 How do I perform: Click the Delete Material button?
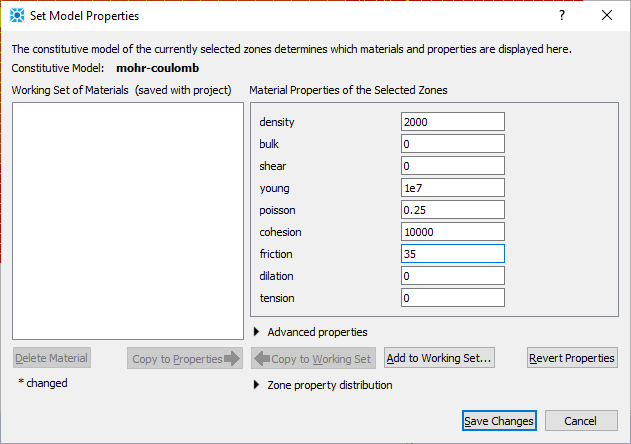[52, 358]
